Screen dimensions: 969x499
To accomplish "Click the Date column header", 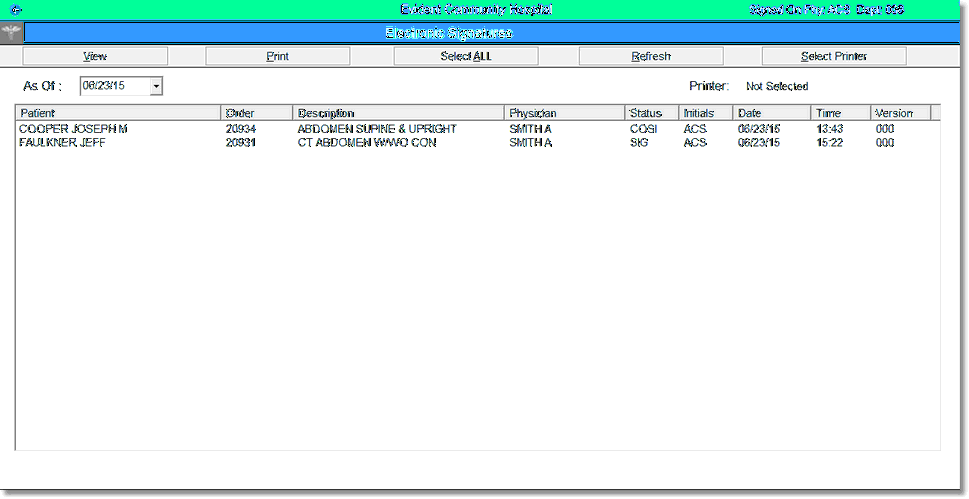I will click(x=771, y=113).
